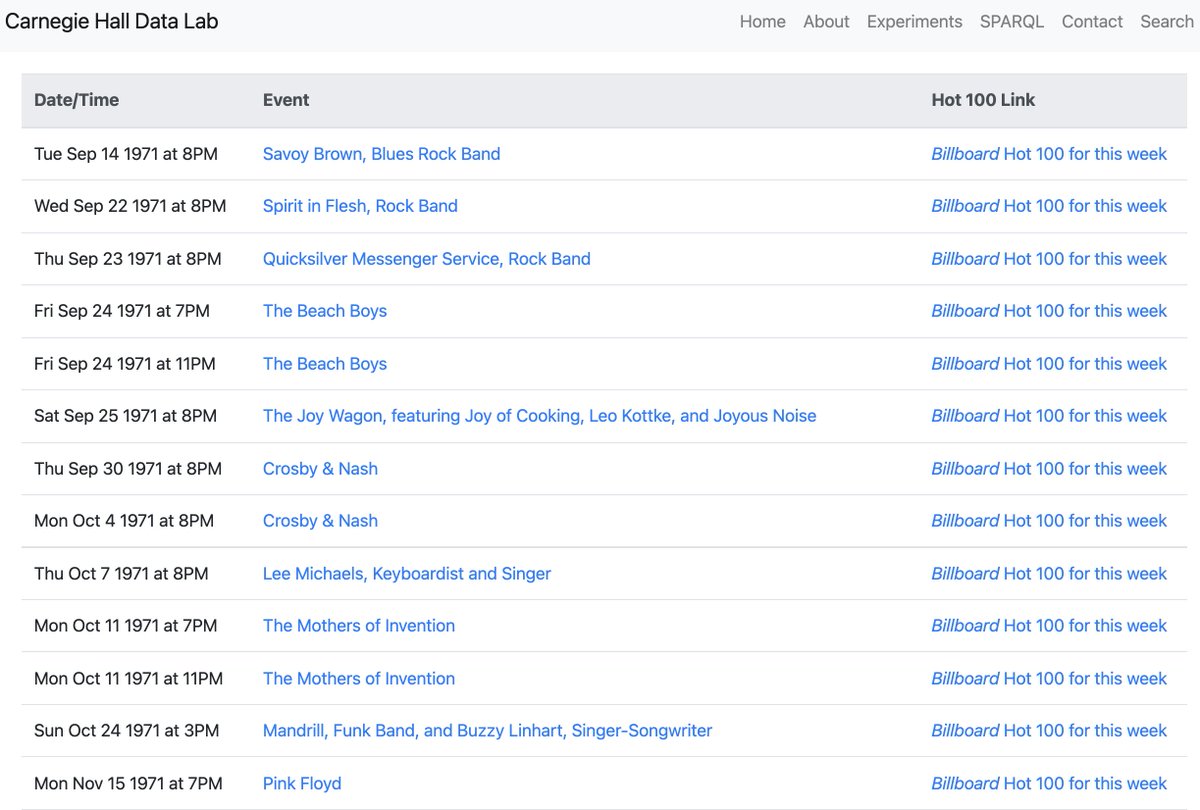Select the date Thu Oct 7 1971 at 8PM
Viewport: 1200px width, 810px height.
(121, 574)
